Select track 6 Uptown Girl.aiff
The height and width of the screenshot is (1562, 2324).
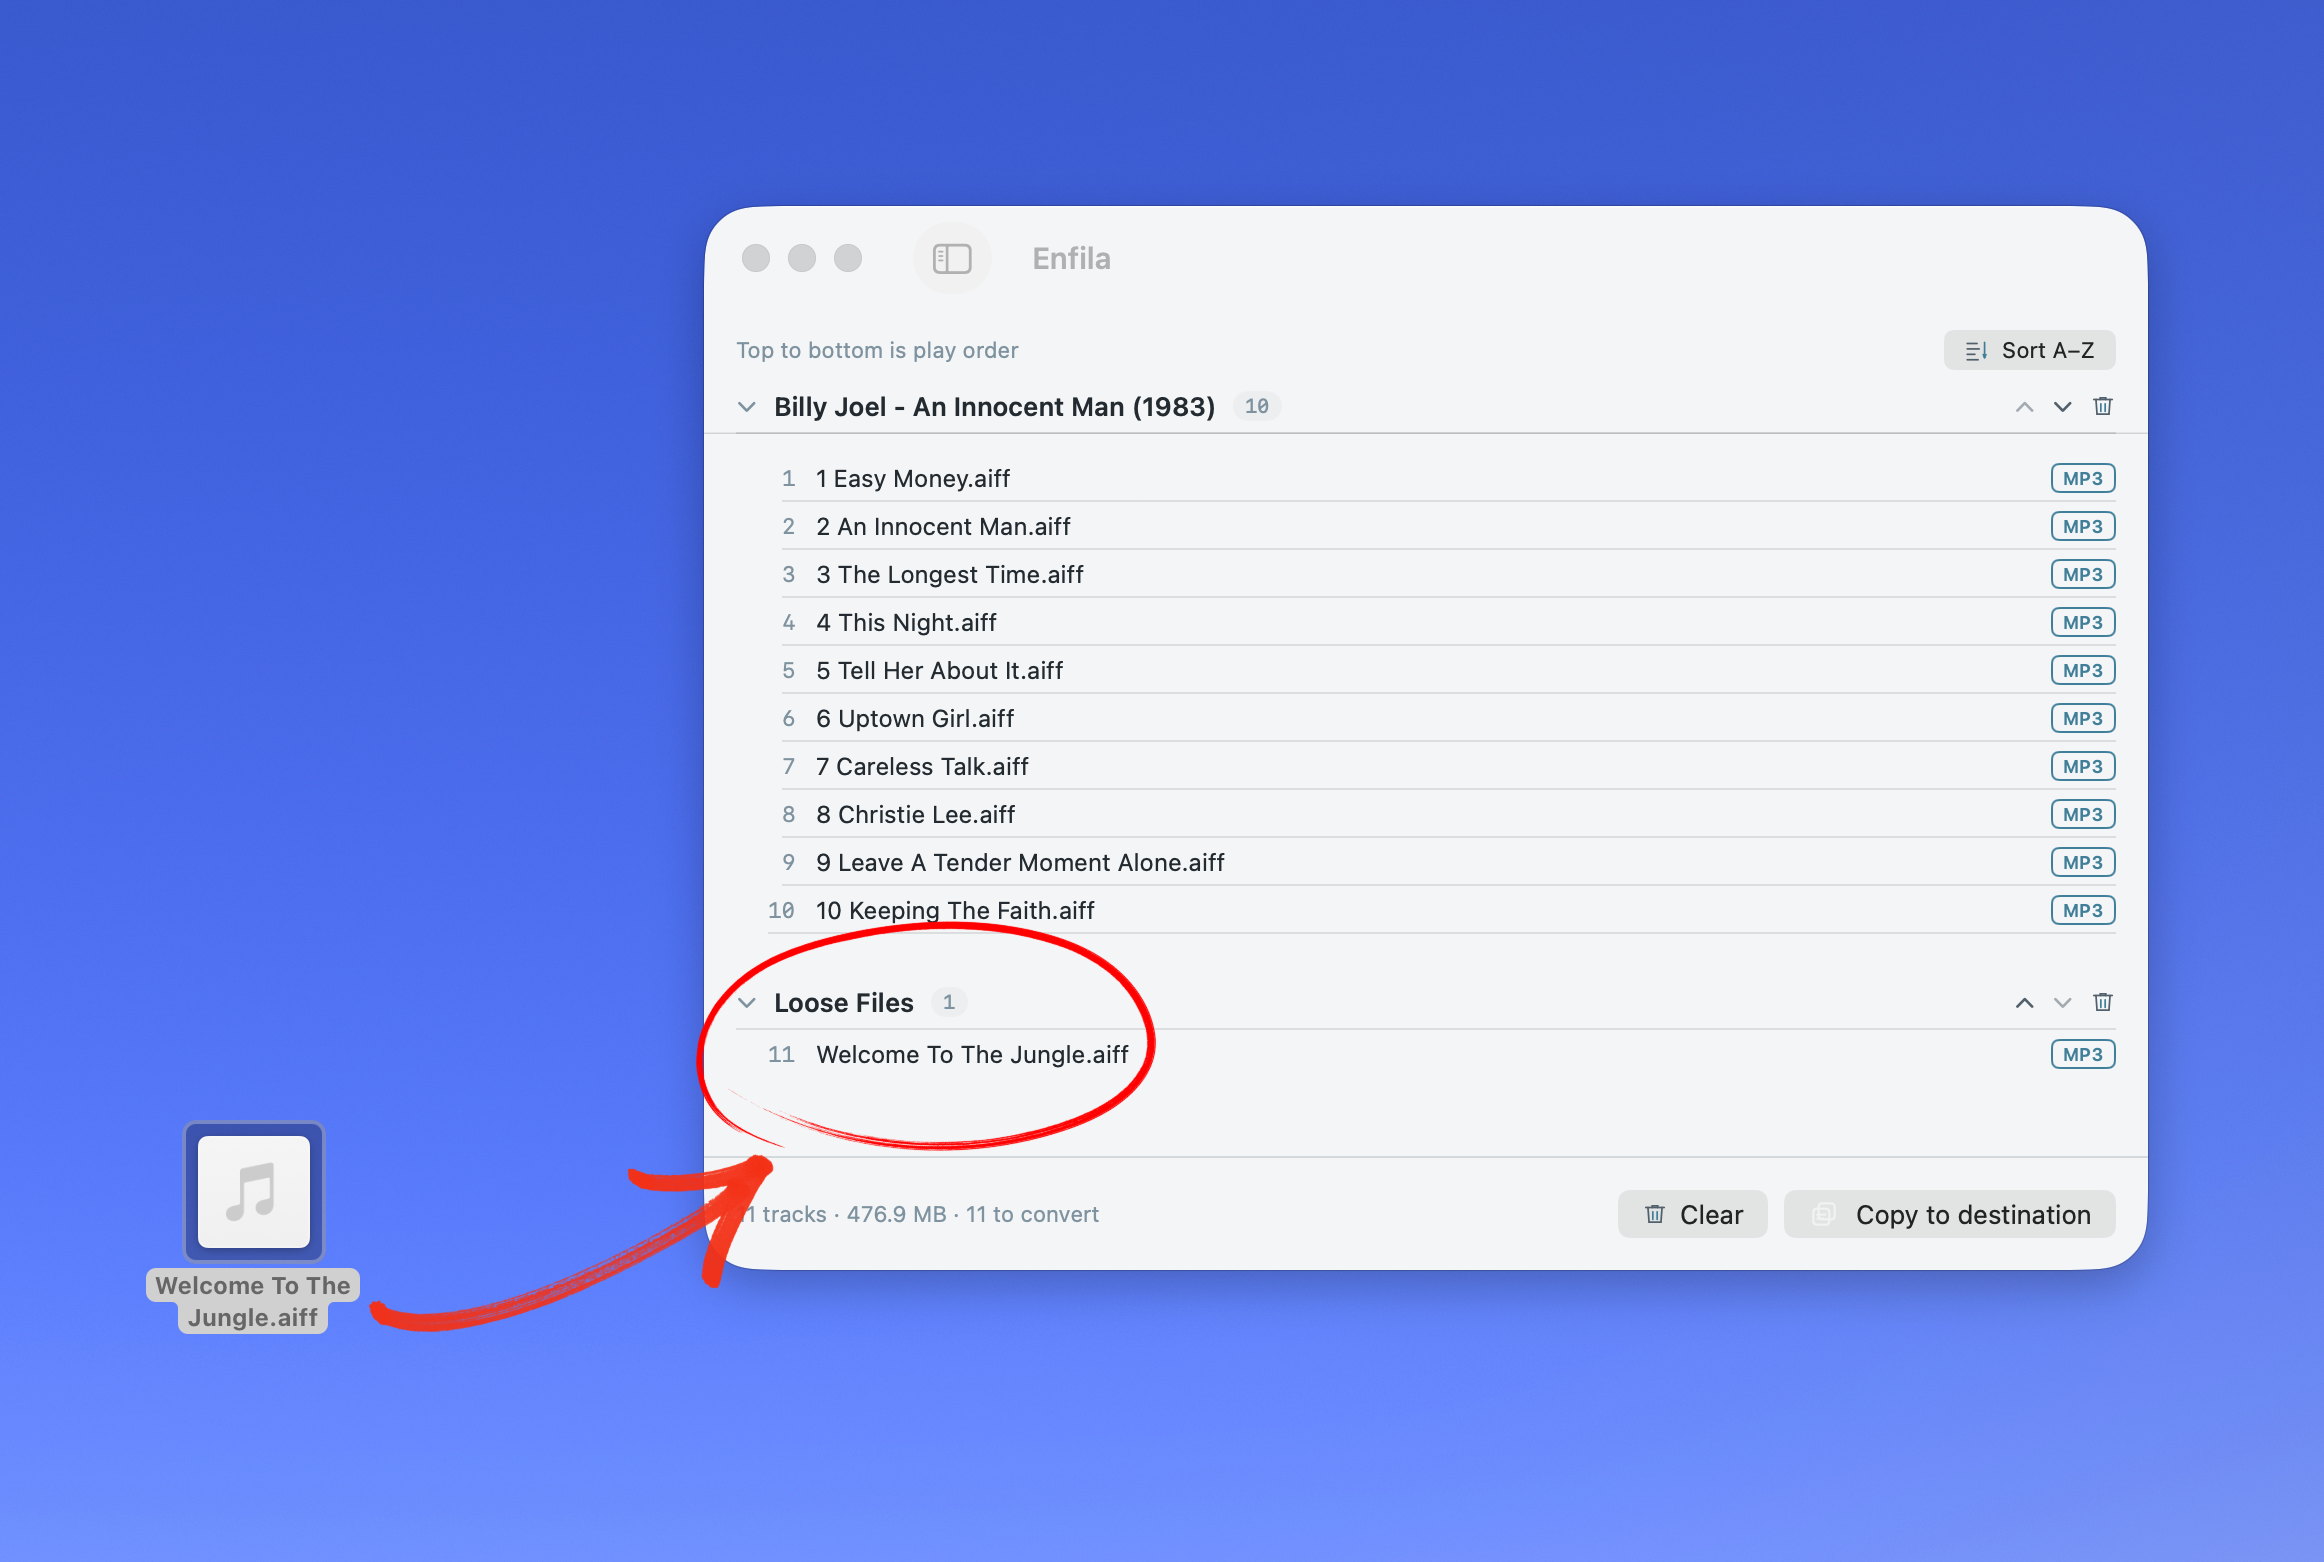[1440, 719]
